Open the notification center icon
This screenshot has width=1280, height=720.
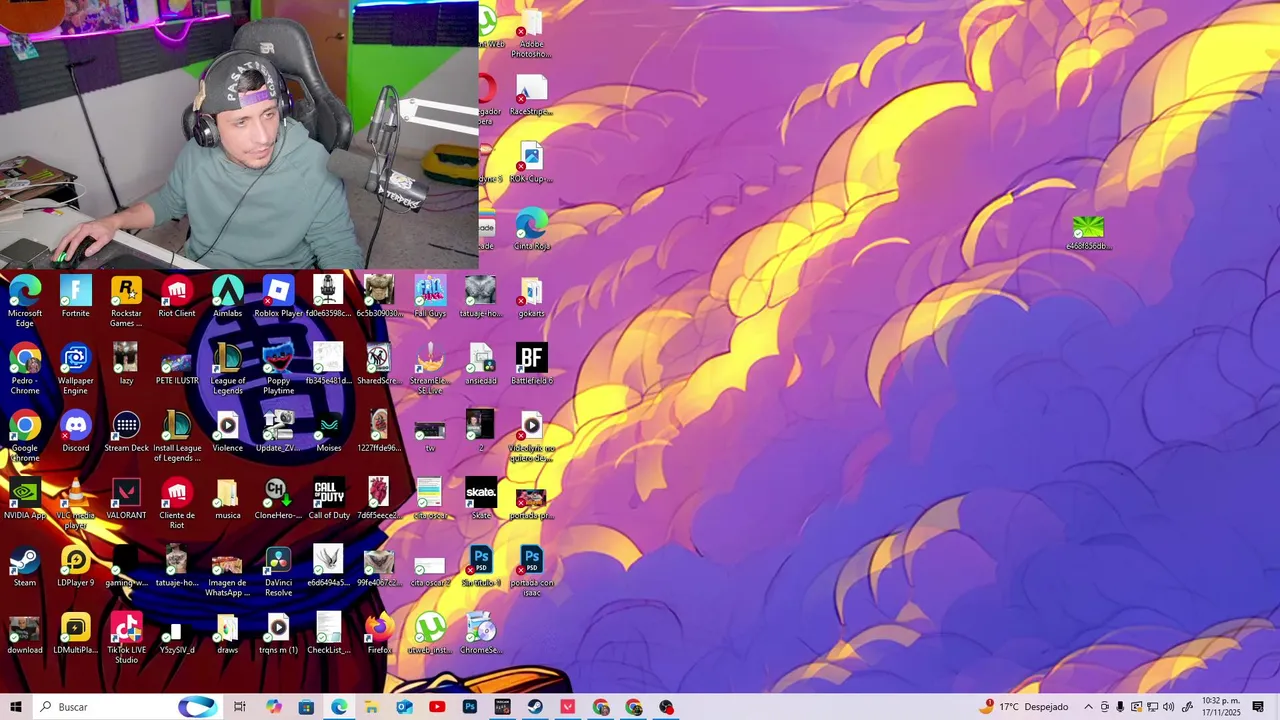click(x=1258, y=707)
